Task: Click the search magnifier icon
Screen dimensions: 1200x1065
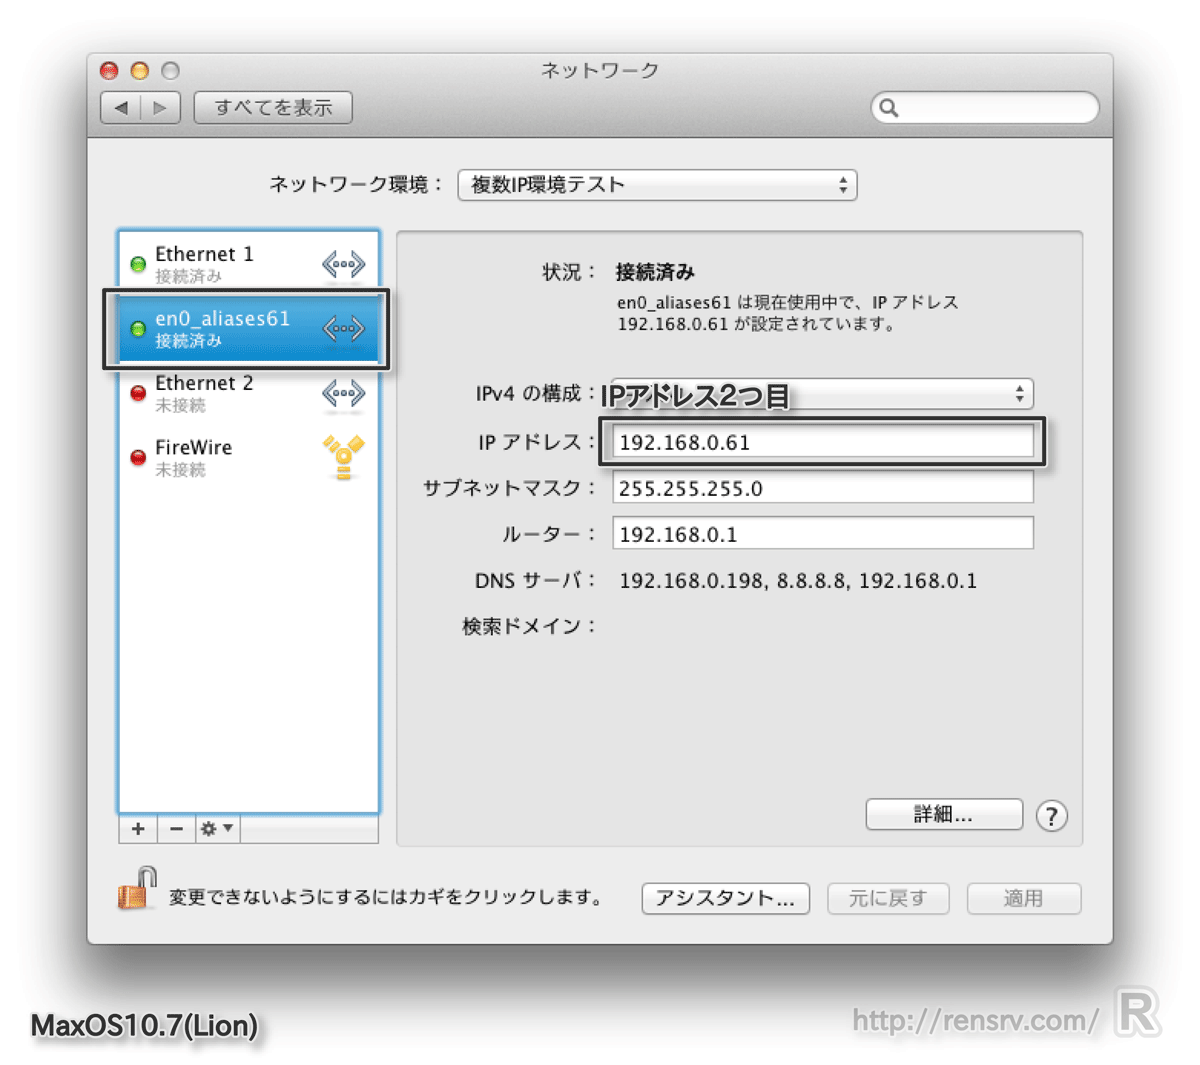Action: (x=889, y=108)
